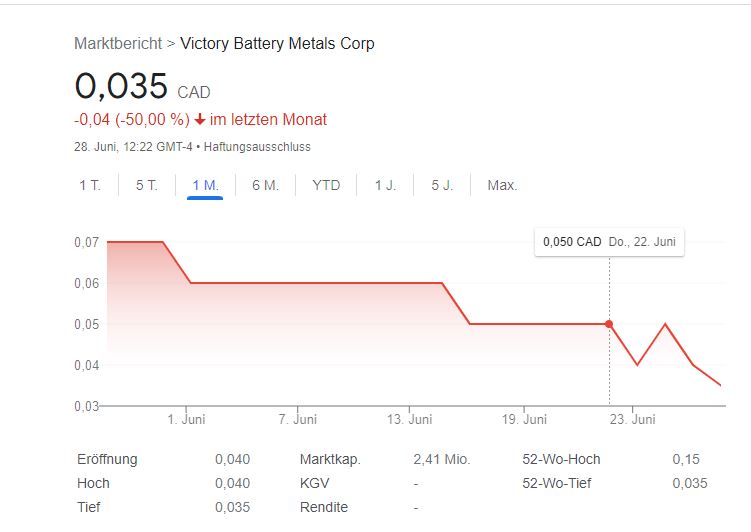Viewport: 751px width, 532px height.
Task: Open the YTD chart view
Action: click(326, 185)
